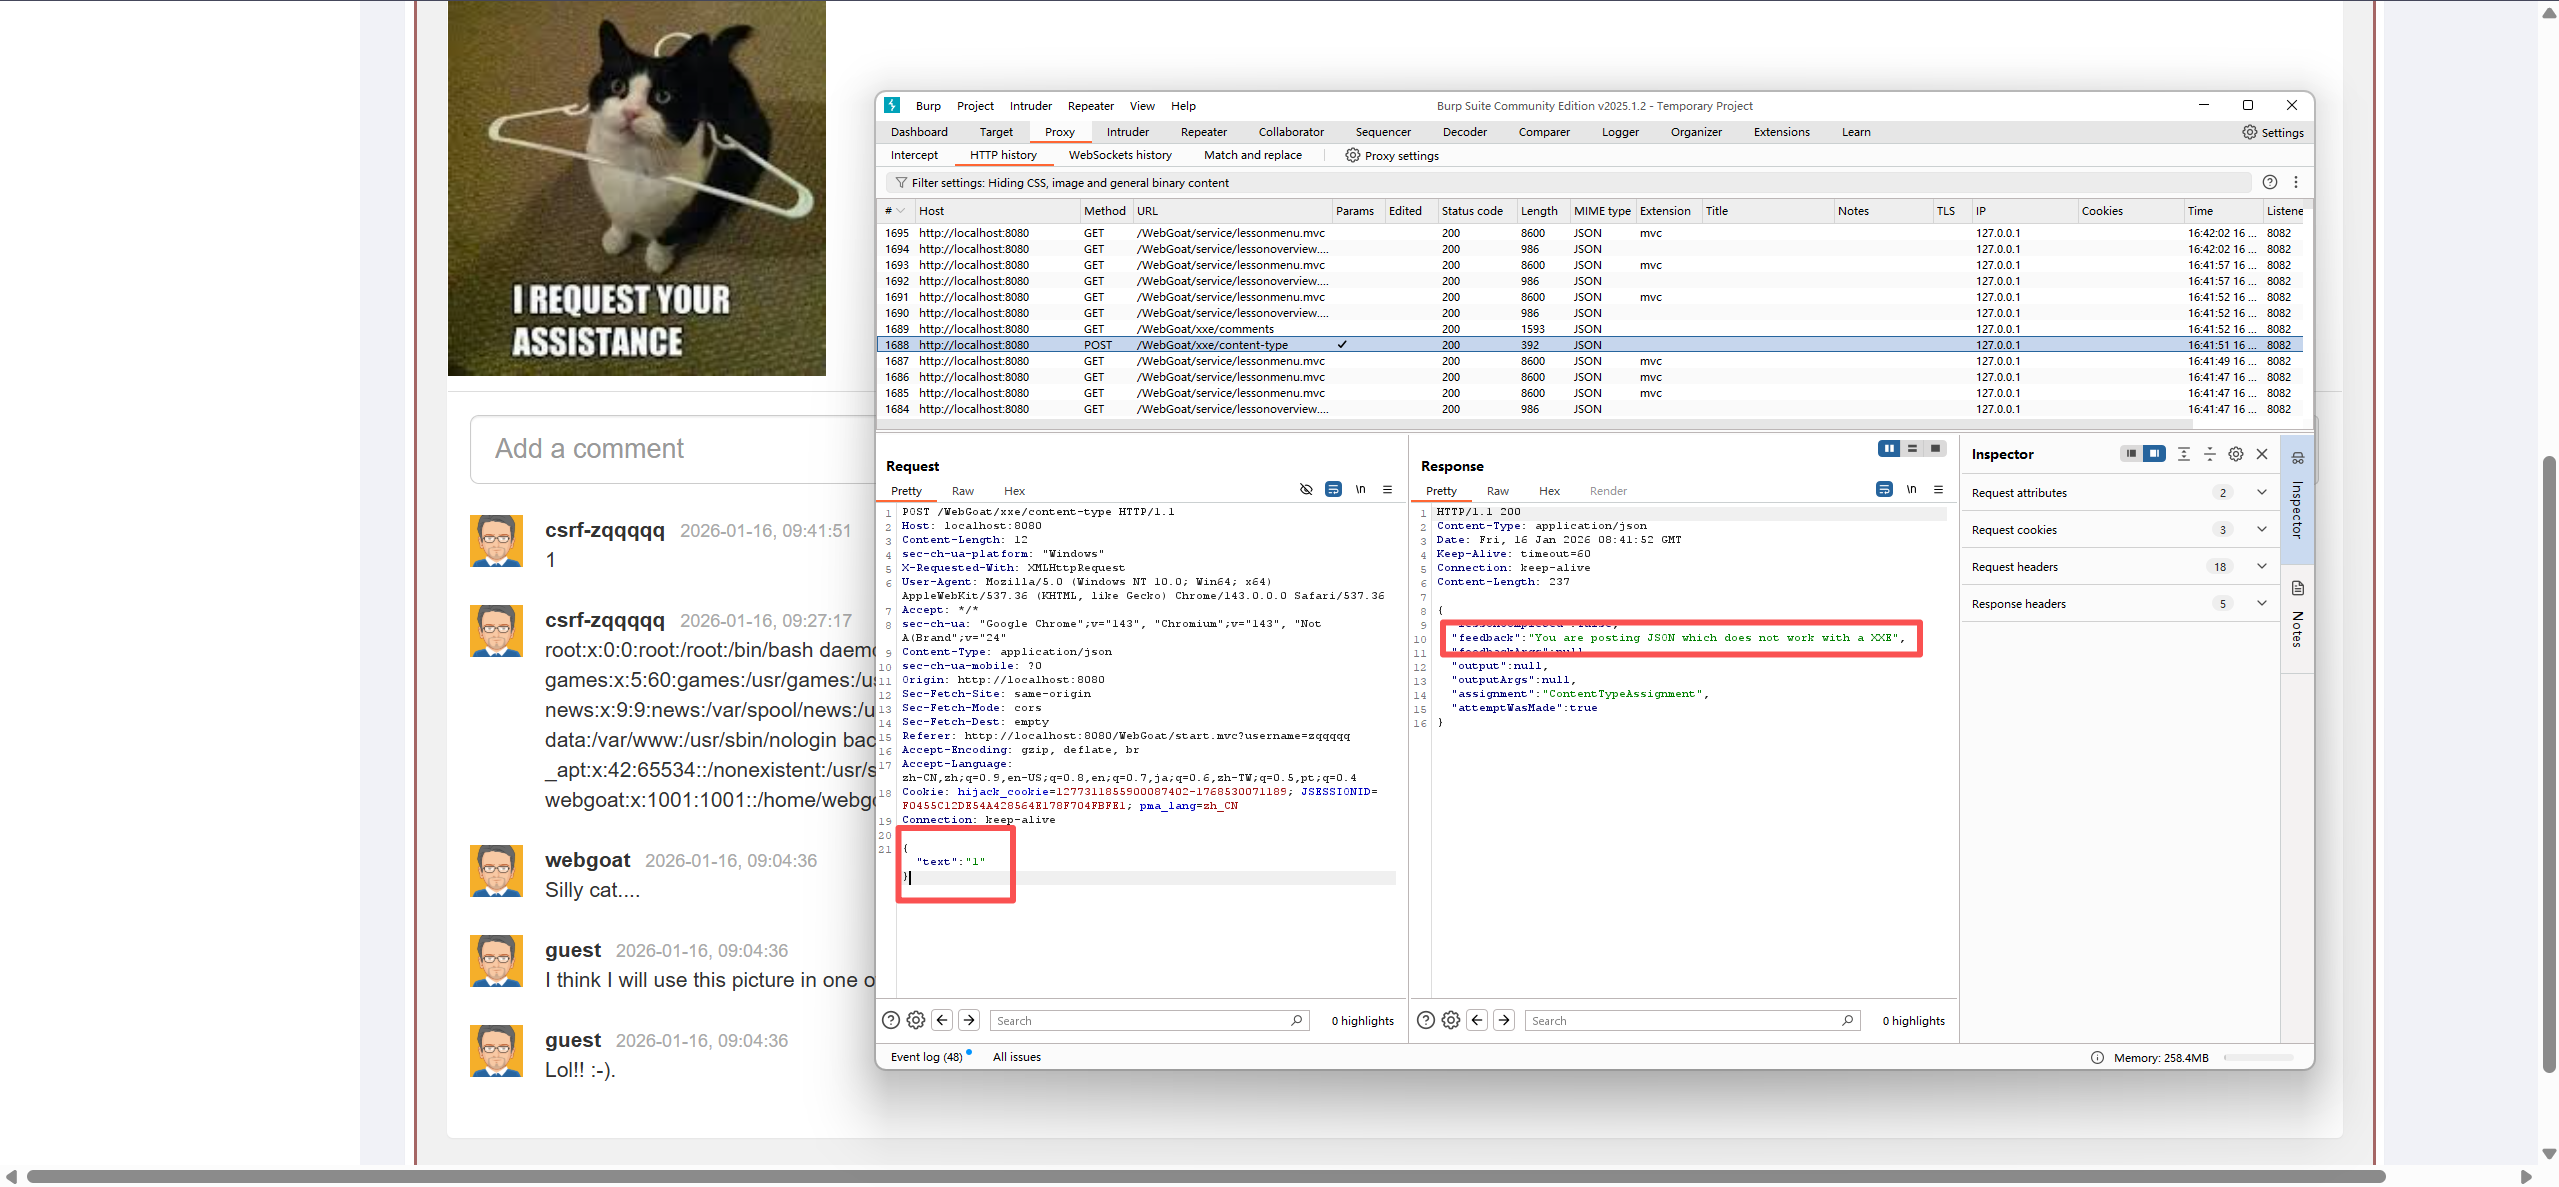Open the Repeater main tab
This screenshot has width=2559, height=1187.
1203,132
